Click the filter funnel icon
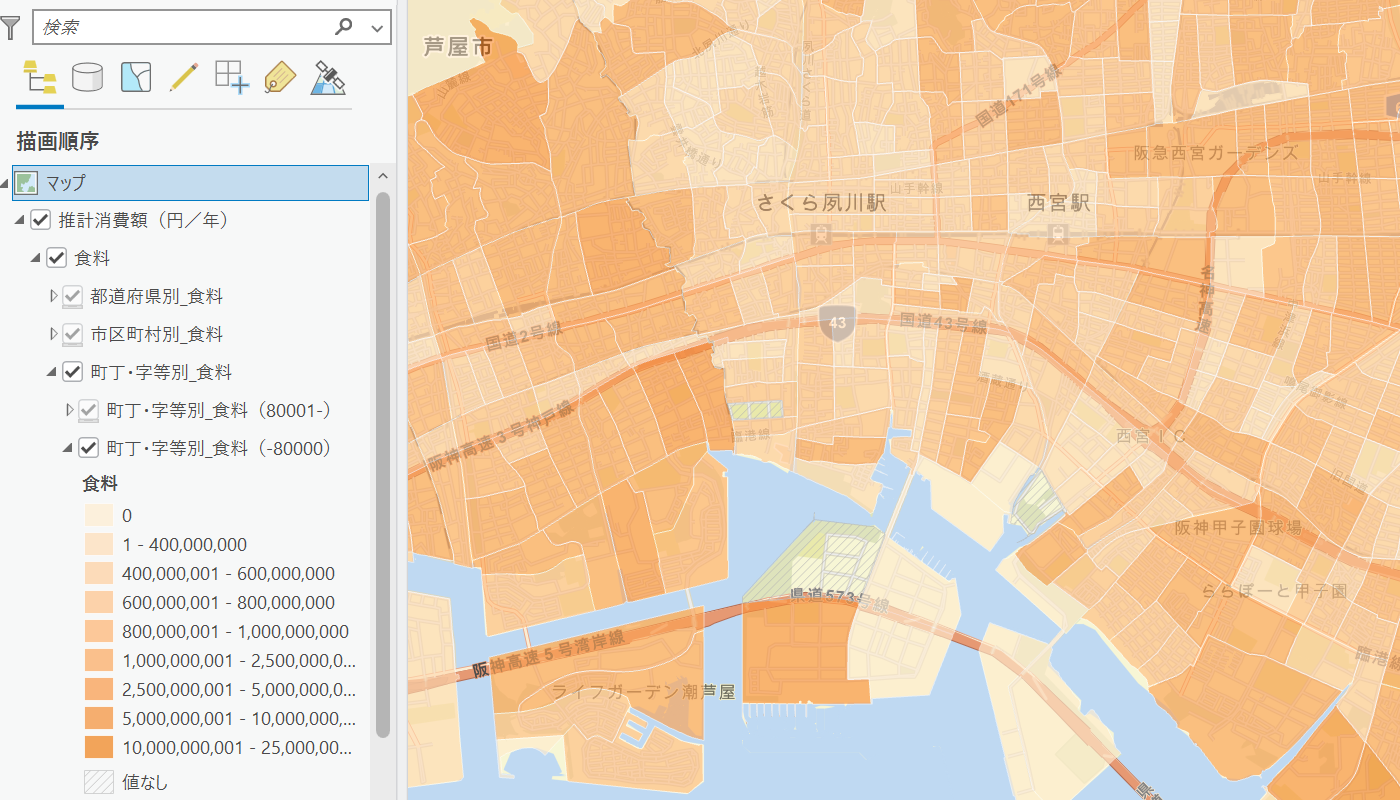Screen dimensions: 1400x800 coord(11,28)
